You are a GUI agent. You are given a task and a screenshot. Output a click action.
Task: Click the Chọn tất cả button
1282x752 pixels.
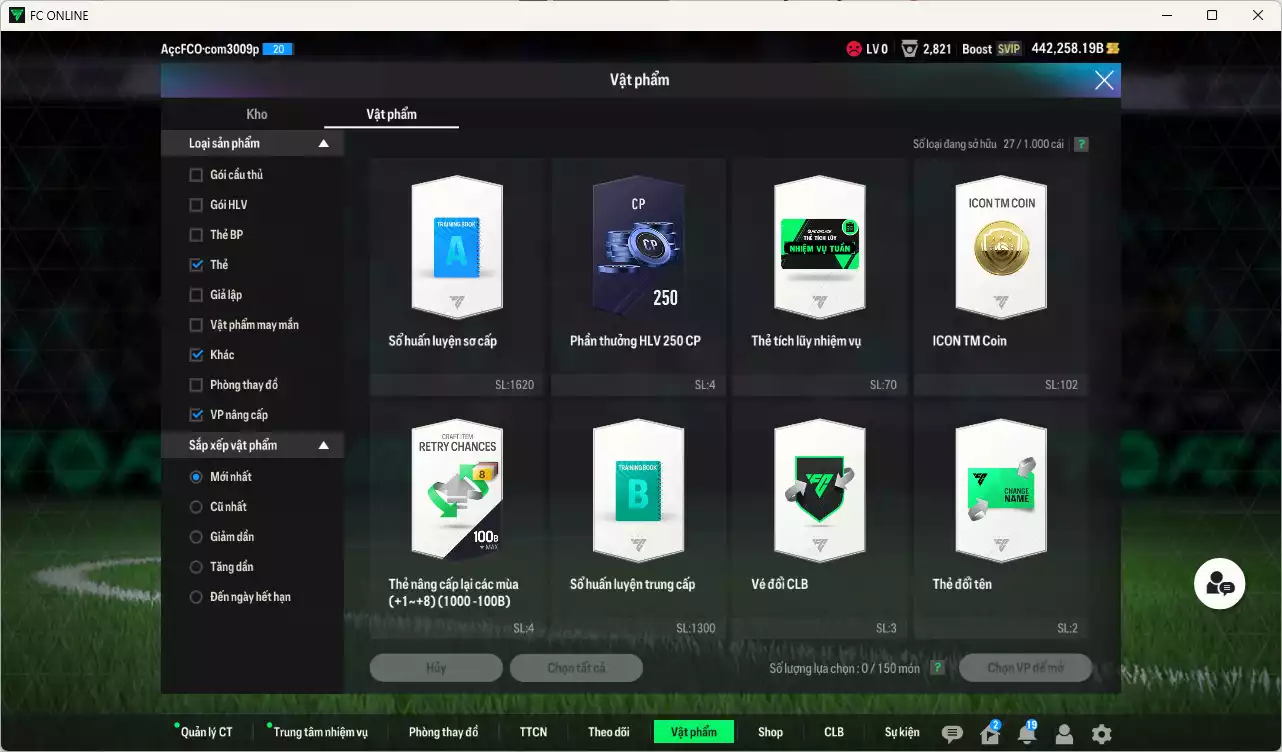pos(576,668)
